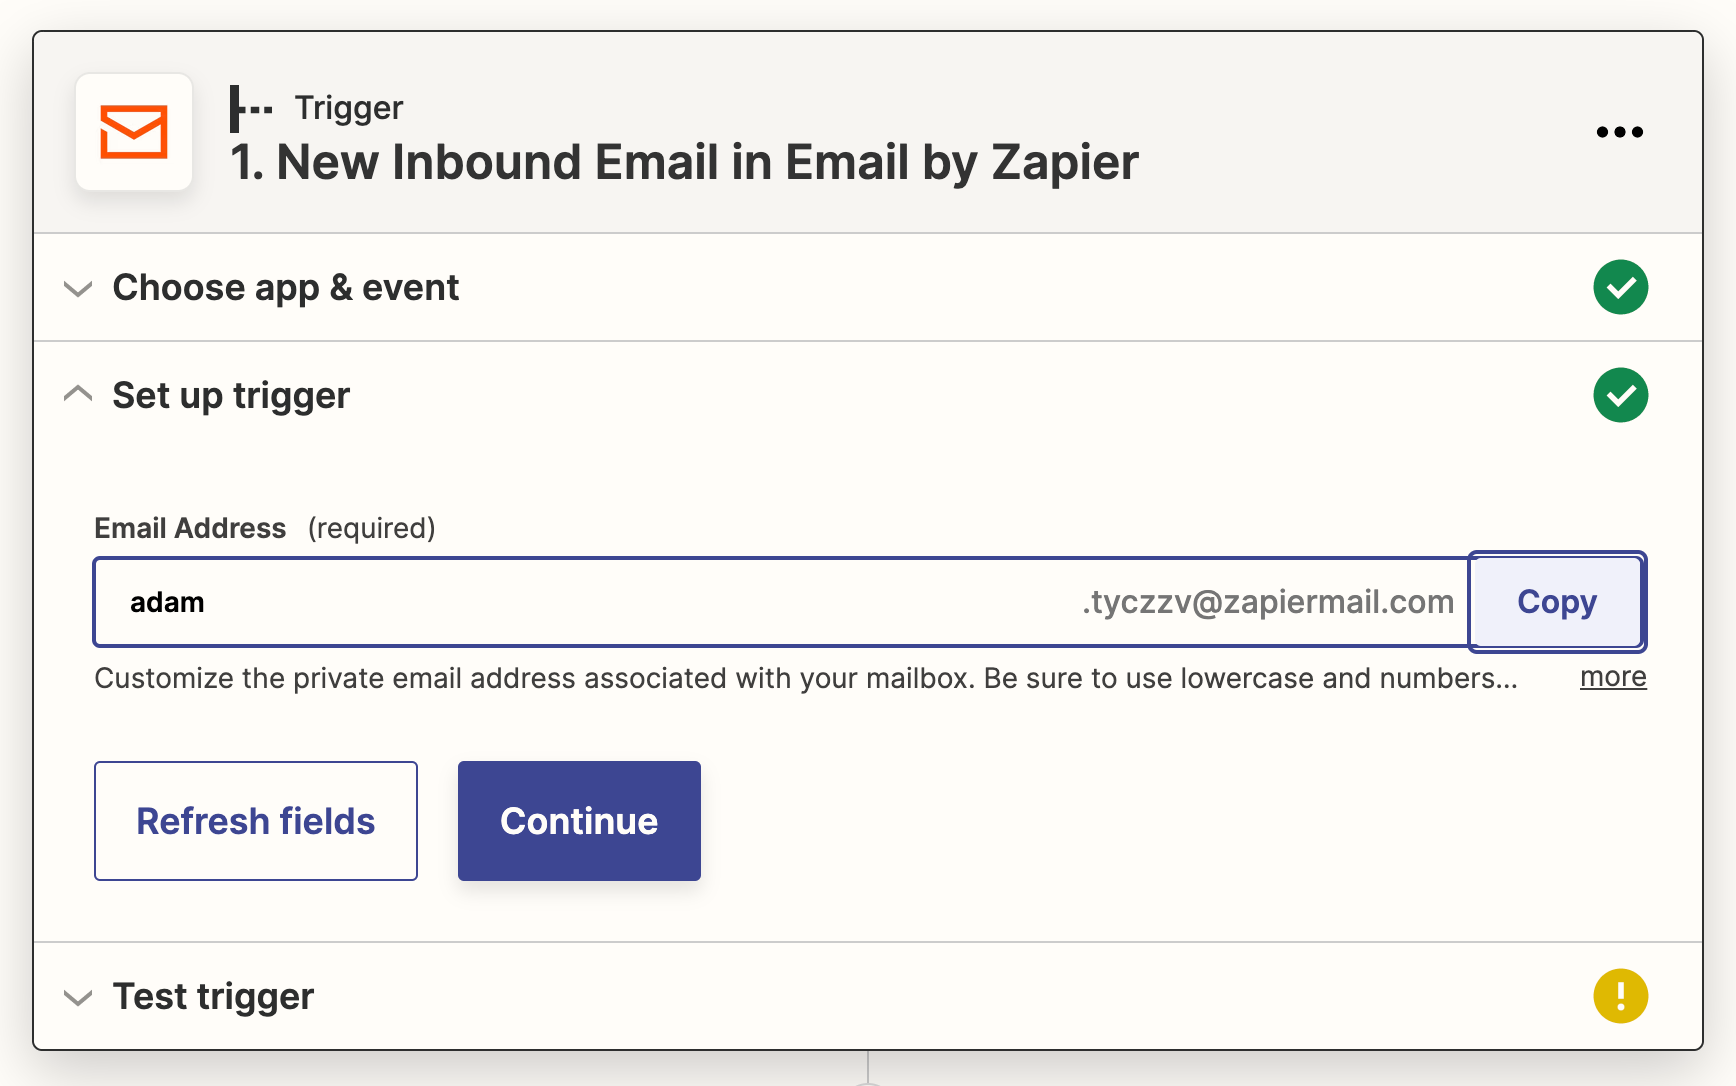Click the Trigger step indicator icon

pyautogui.click(x=251, y=108)
